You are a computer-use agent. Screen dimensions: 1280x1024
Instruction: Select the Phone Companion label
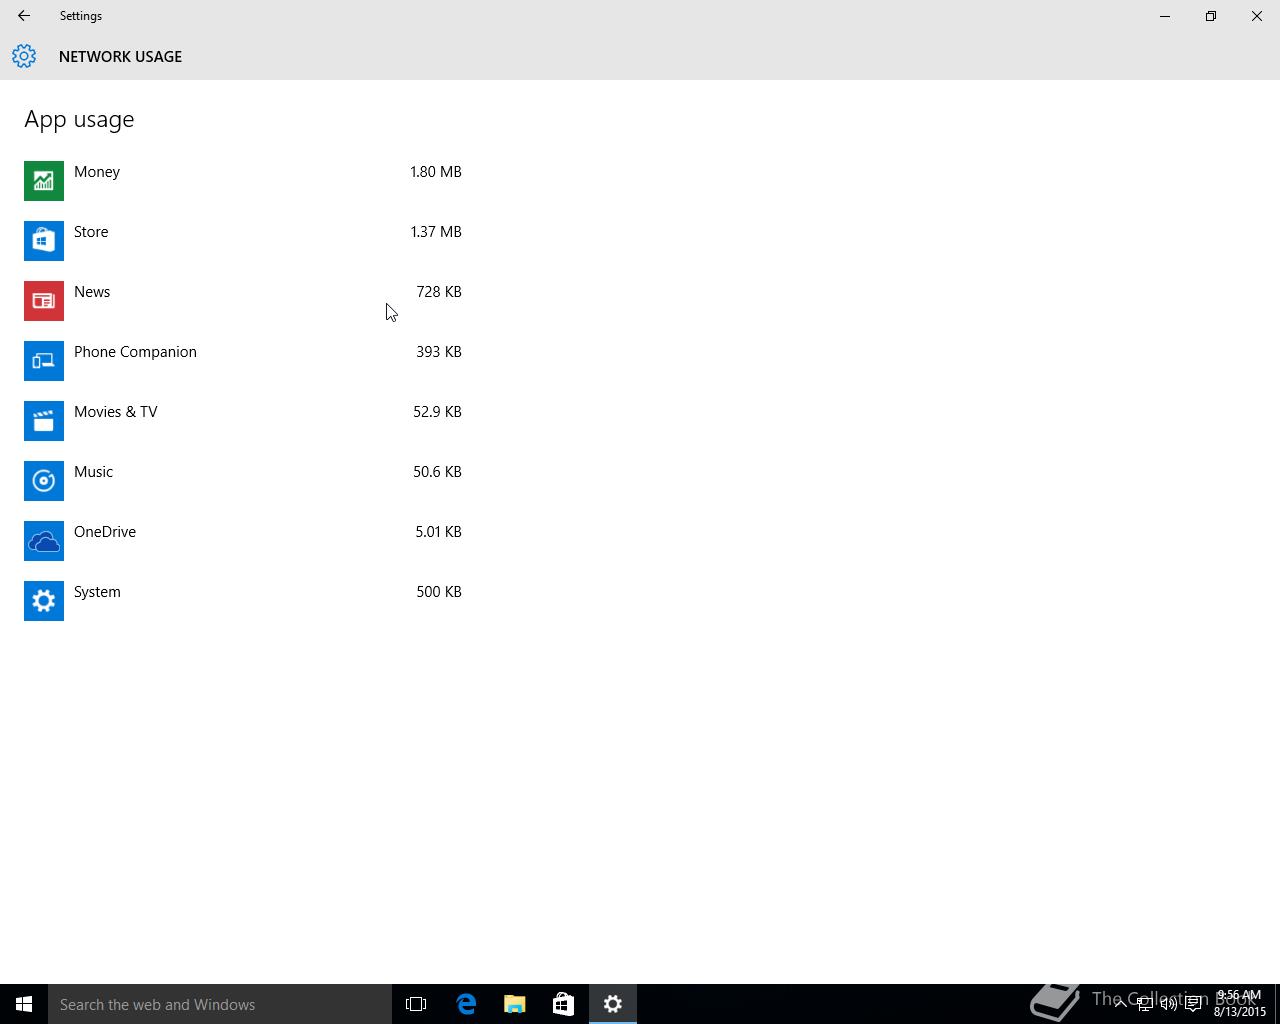click(x=135, y=352)
